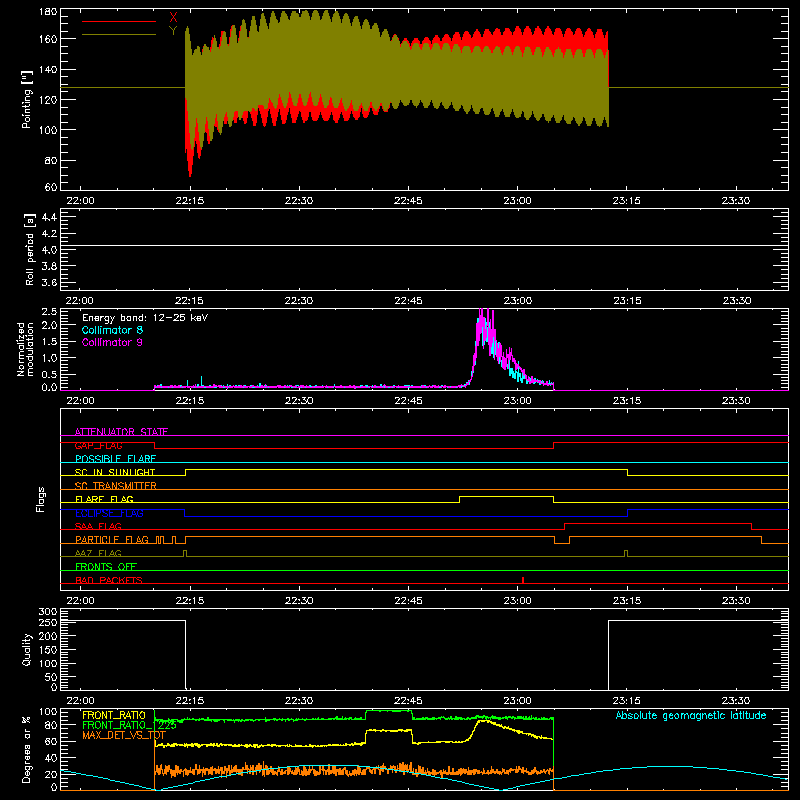This screenshot has width=800, height=800.
Task: Click the 3.6 tick on Roll period axis
Action: tap(49, 282)
